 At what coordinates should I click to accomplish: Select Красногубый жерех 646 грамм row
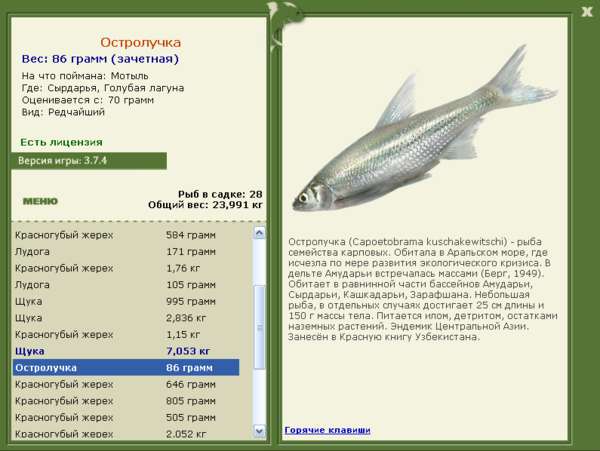click(x=126, y=384)
